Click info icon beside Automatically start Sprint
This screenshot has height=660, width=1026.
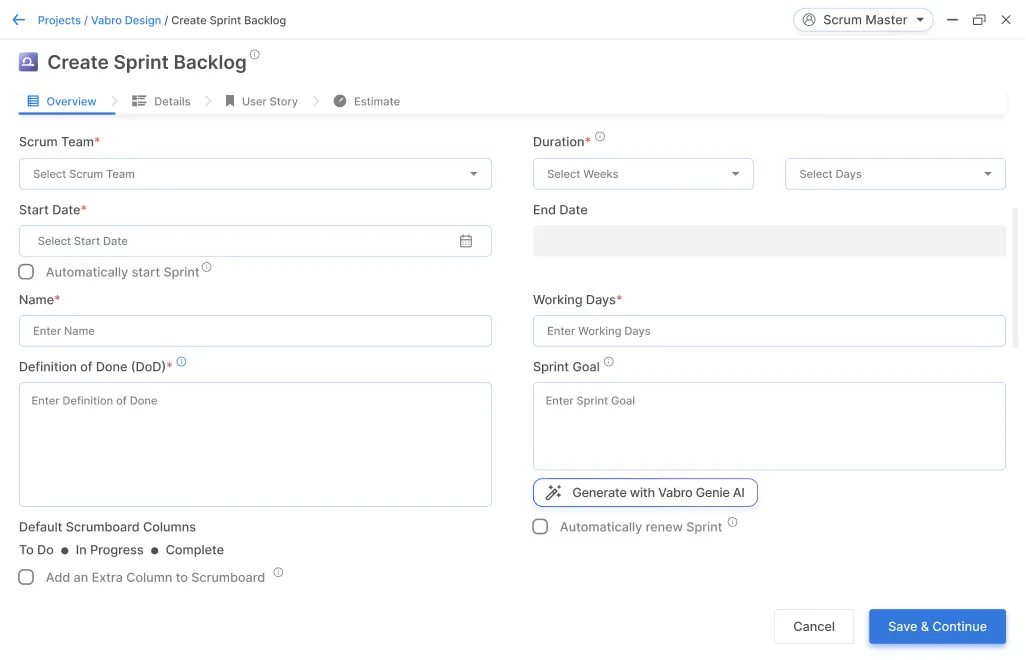207,267
